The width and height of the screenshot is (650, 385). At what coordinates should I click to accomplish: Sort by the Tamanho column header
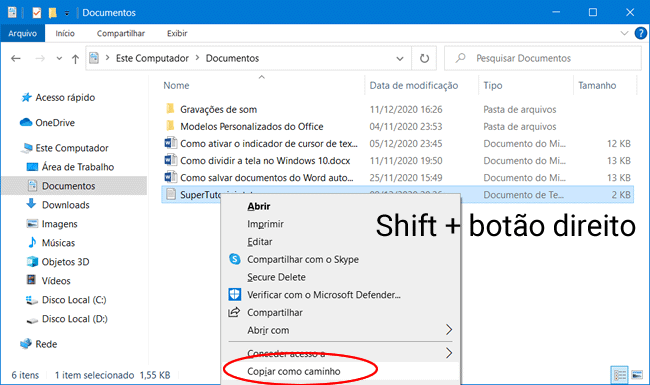597,85
